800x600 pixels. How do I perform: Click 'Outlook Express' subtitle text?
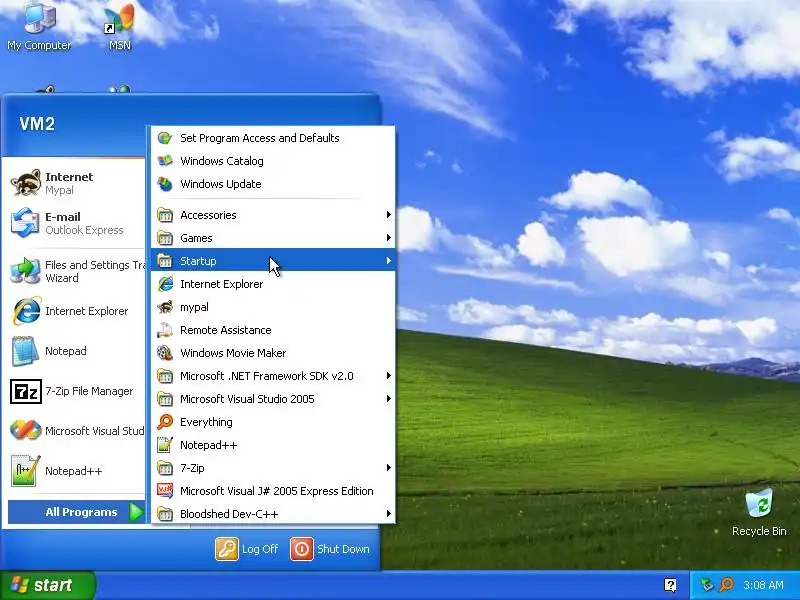84,230
